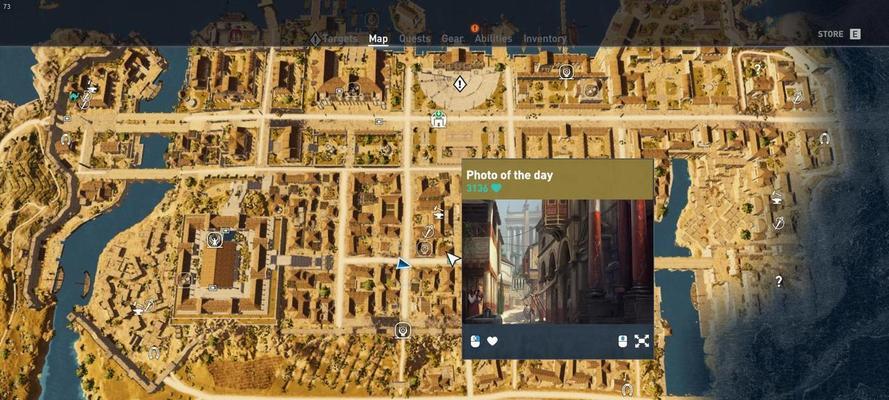Switch to the Quests tab
The height and width of the screenshot is (400, 889).
pyautogui.click(x=414, y=39)
